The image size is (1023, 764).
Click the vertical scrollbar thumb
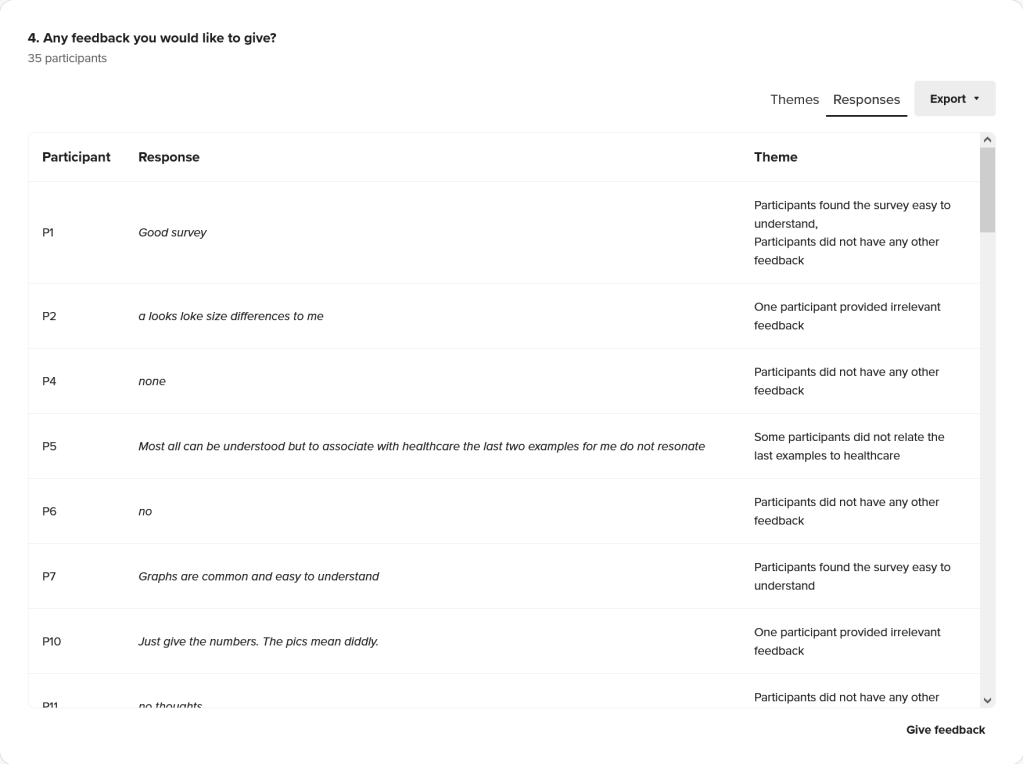(x=988, y=190)
